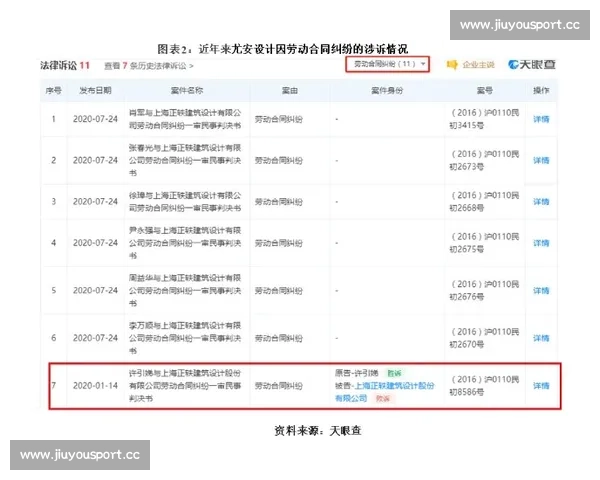
Task: Open 详情 for case 沪0110民初3415号
Action: point(541,119)
